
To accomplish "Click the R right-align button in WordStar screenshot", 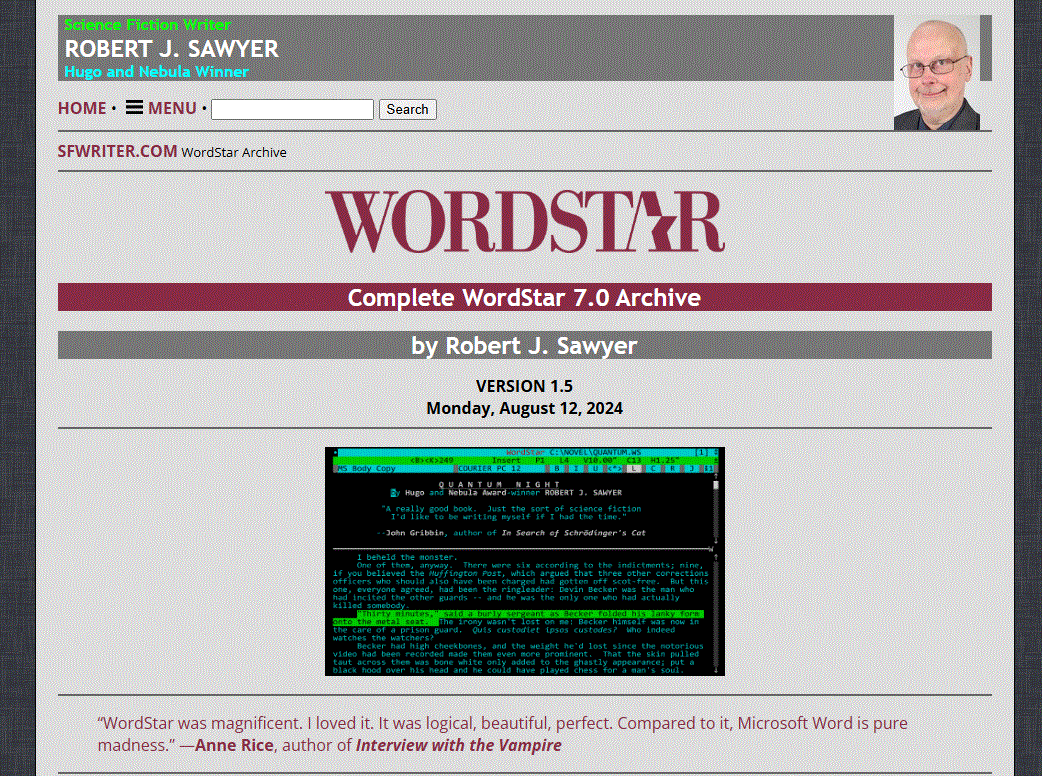I will (671, 468).
